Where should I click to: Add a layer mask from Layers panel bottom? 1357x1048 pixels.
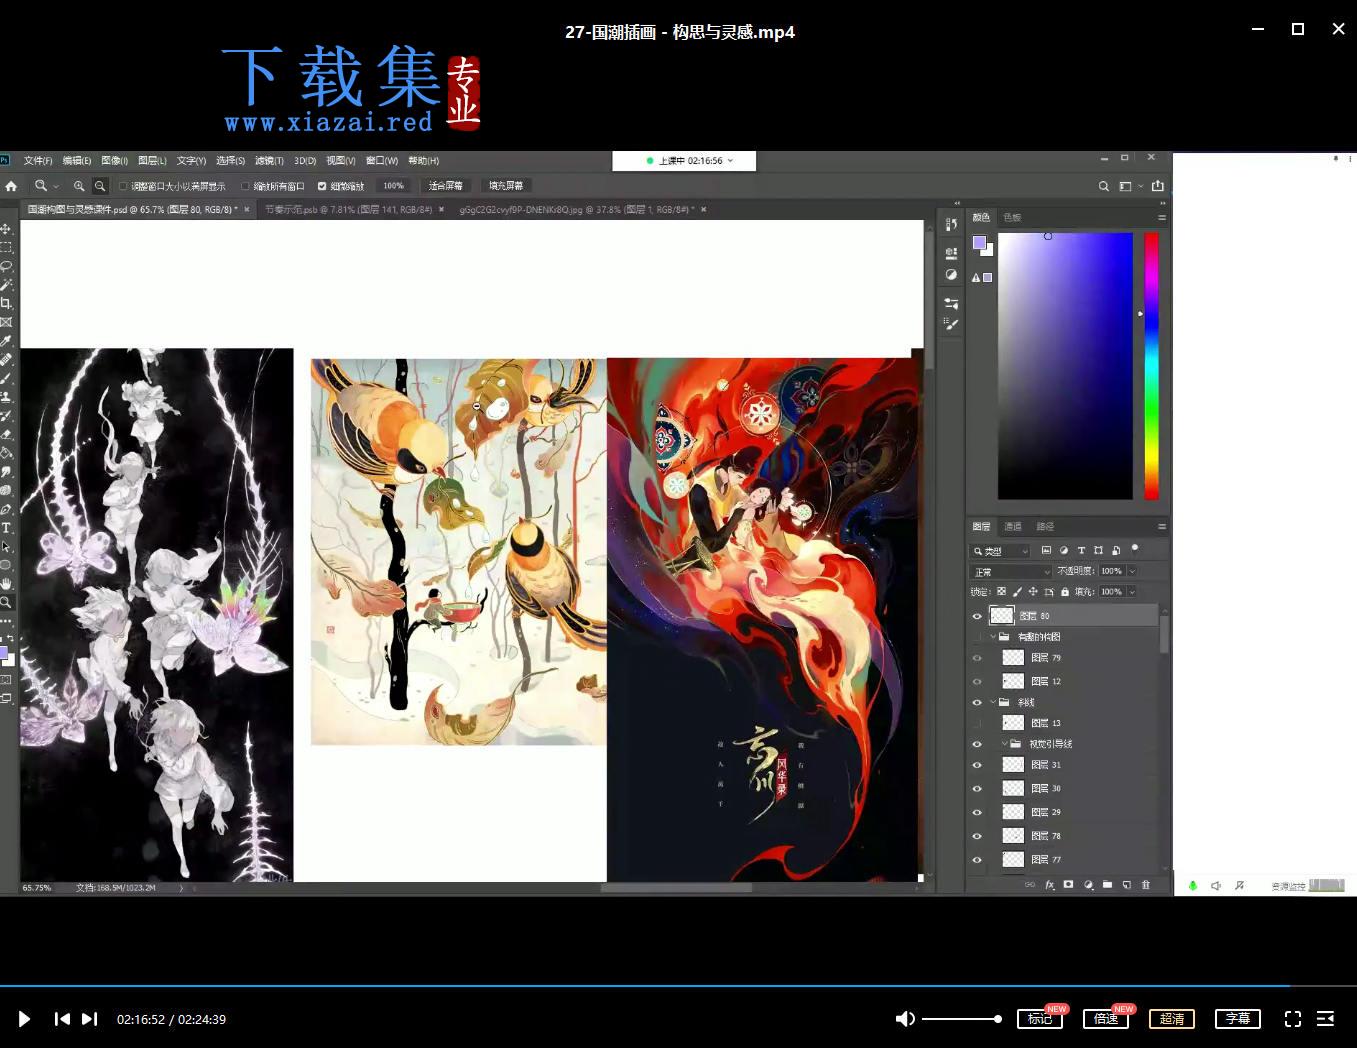[x=1069, y=885]
